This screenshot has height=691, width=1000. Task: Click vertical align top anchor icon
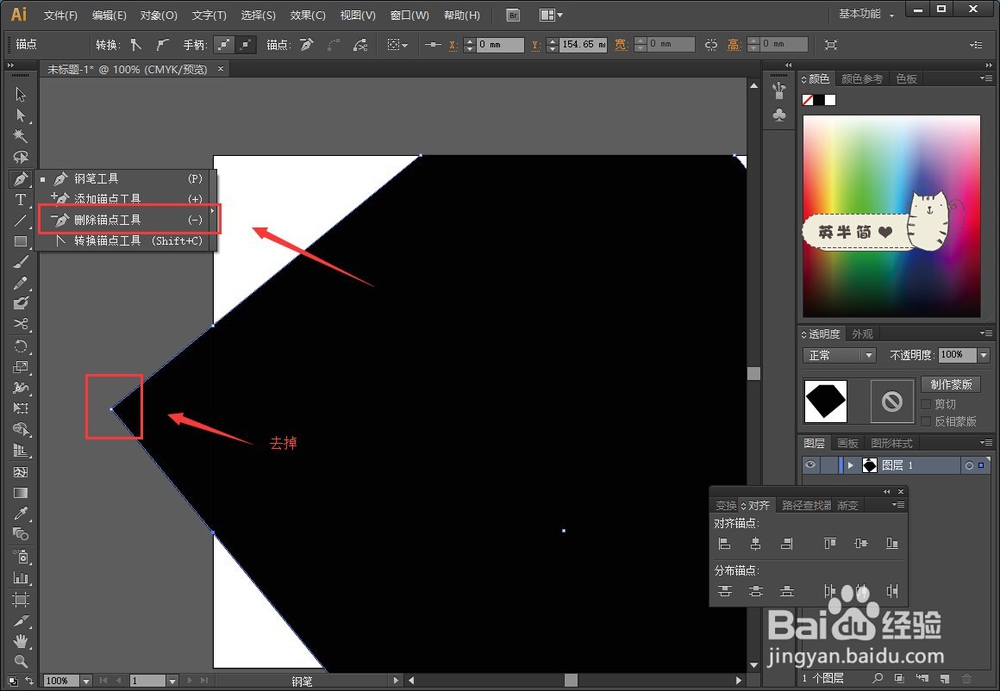[x=829, y=544]
